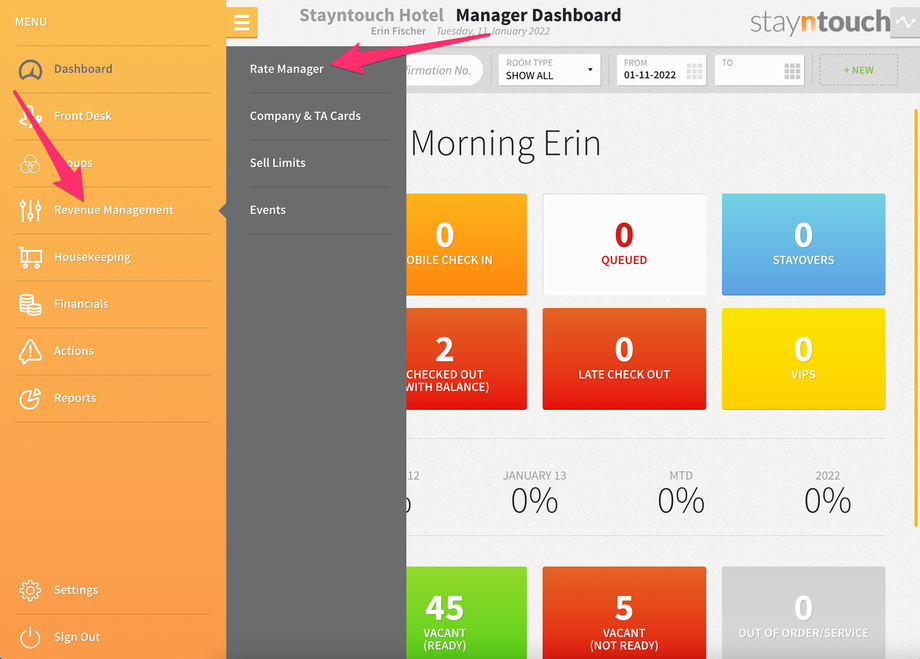
Task: Open the Late Check Out tile
Action: (624, 359)
